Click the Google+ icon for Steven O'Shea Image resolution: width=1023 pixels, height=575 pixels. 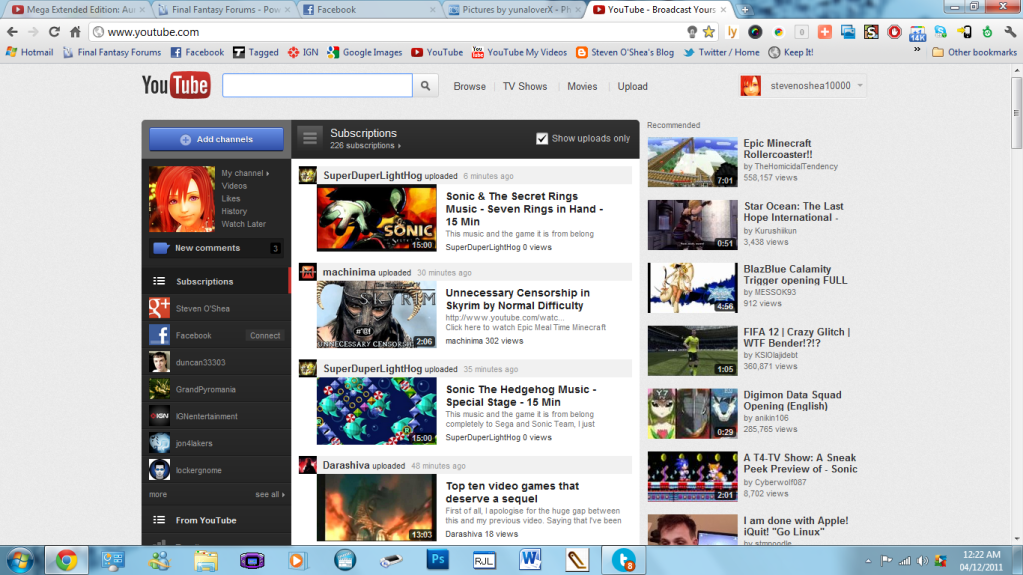159,308
